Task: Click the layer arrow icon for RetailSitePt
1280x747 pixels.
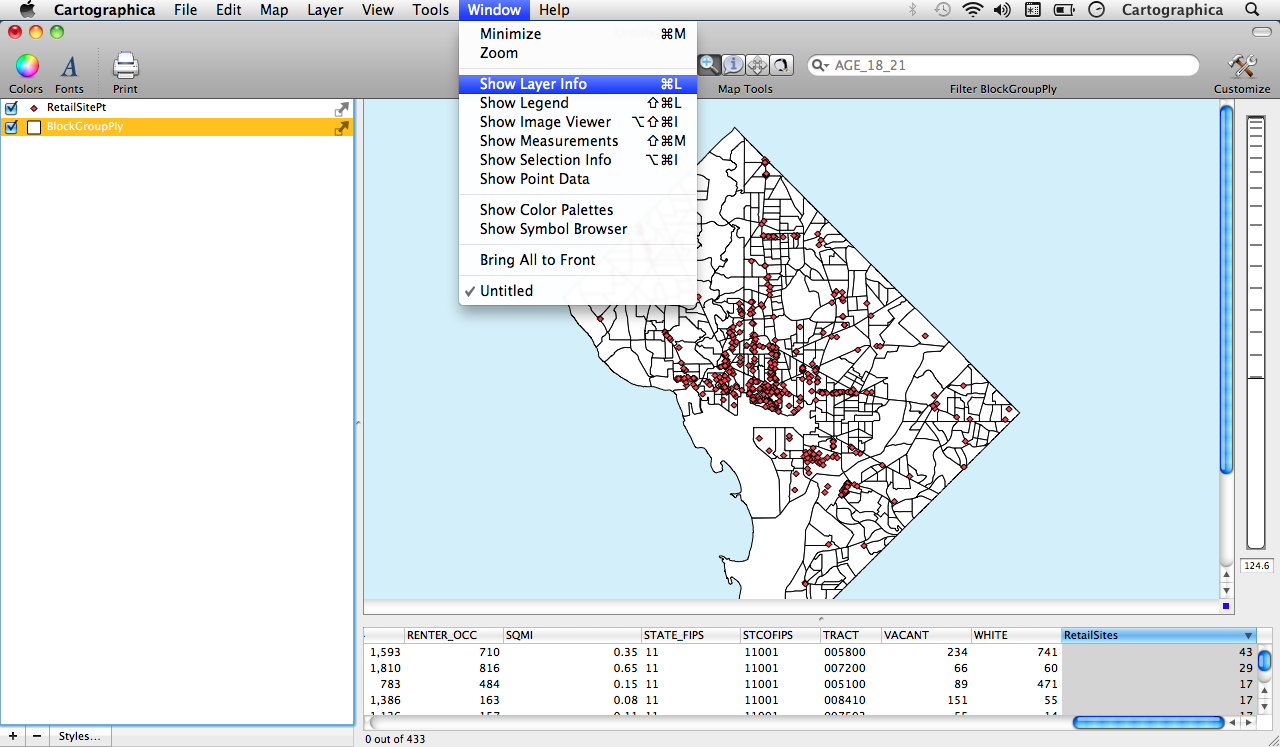Action: tap(342, 109)
